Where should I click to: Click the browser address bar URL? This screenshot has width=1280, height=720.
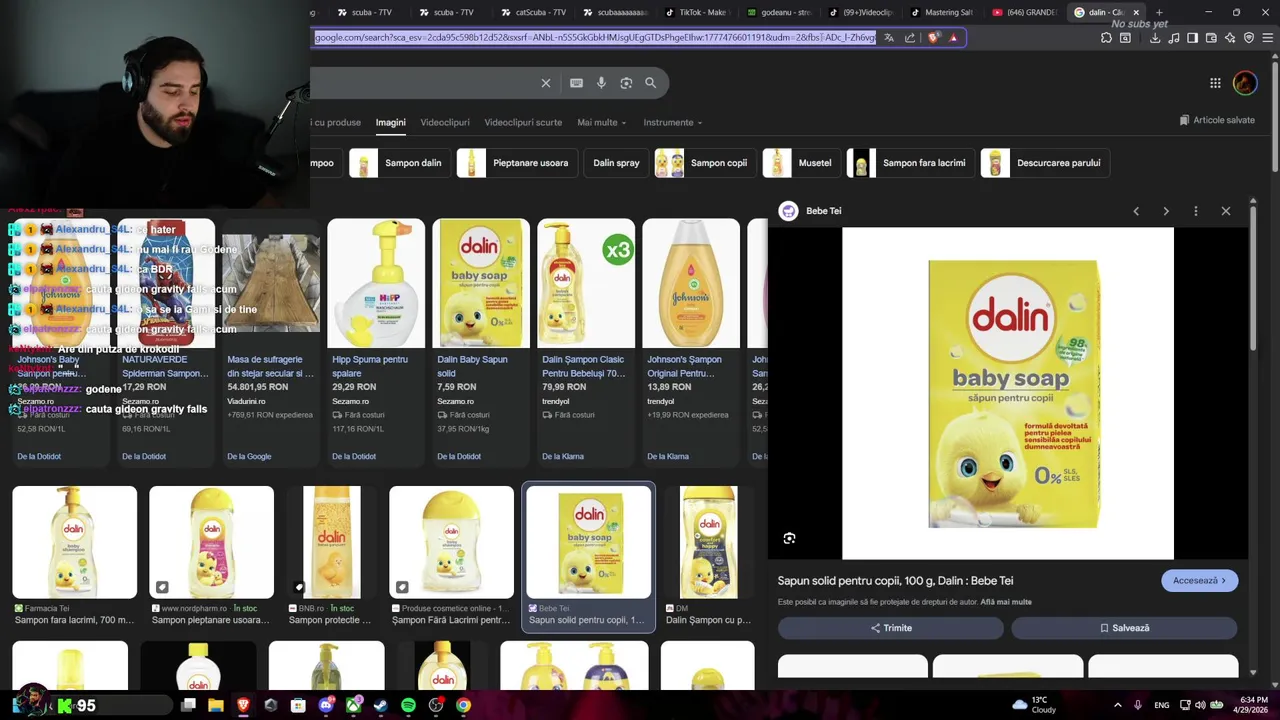[x=595, y=38]
